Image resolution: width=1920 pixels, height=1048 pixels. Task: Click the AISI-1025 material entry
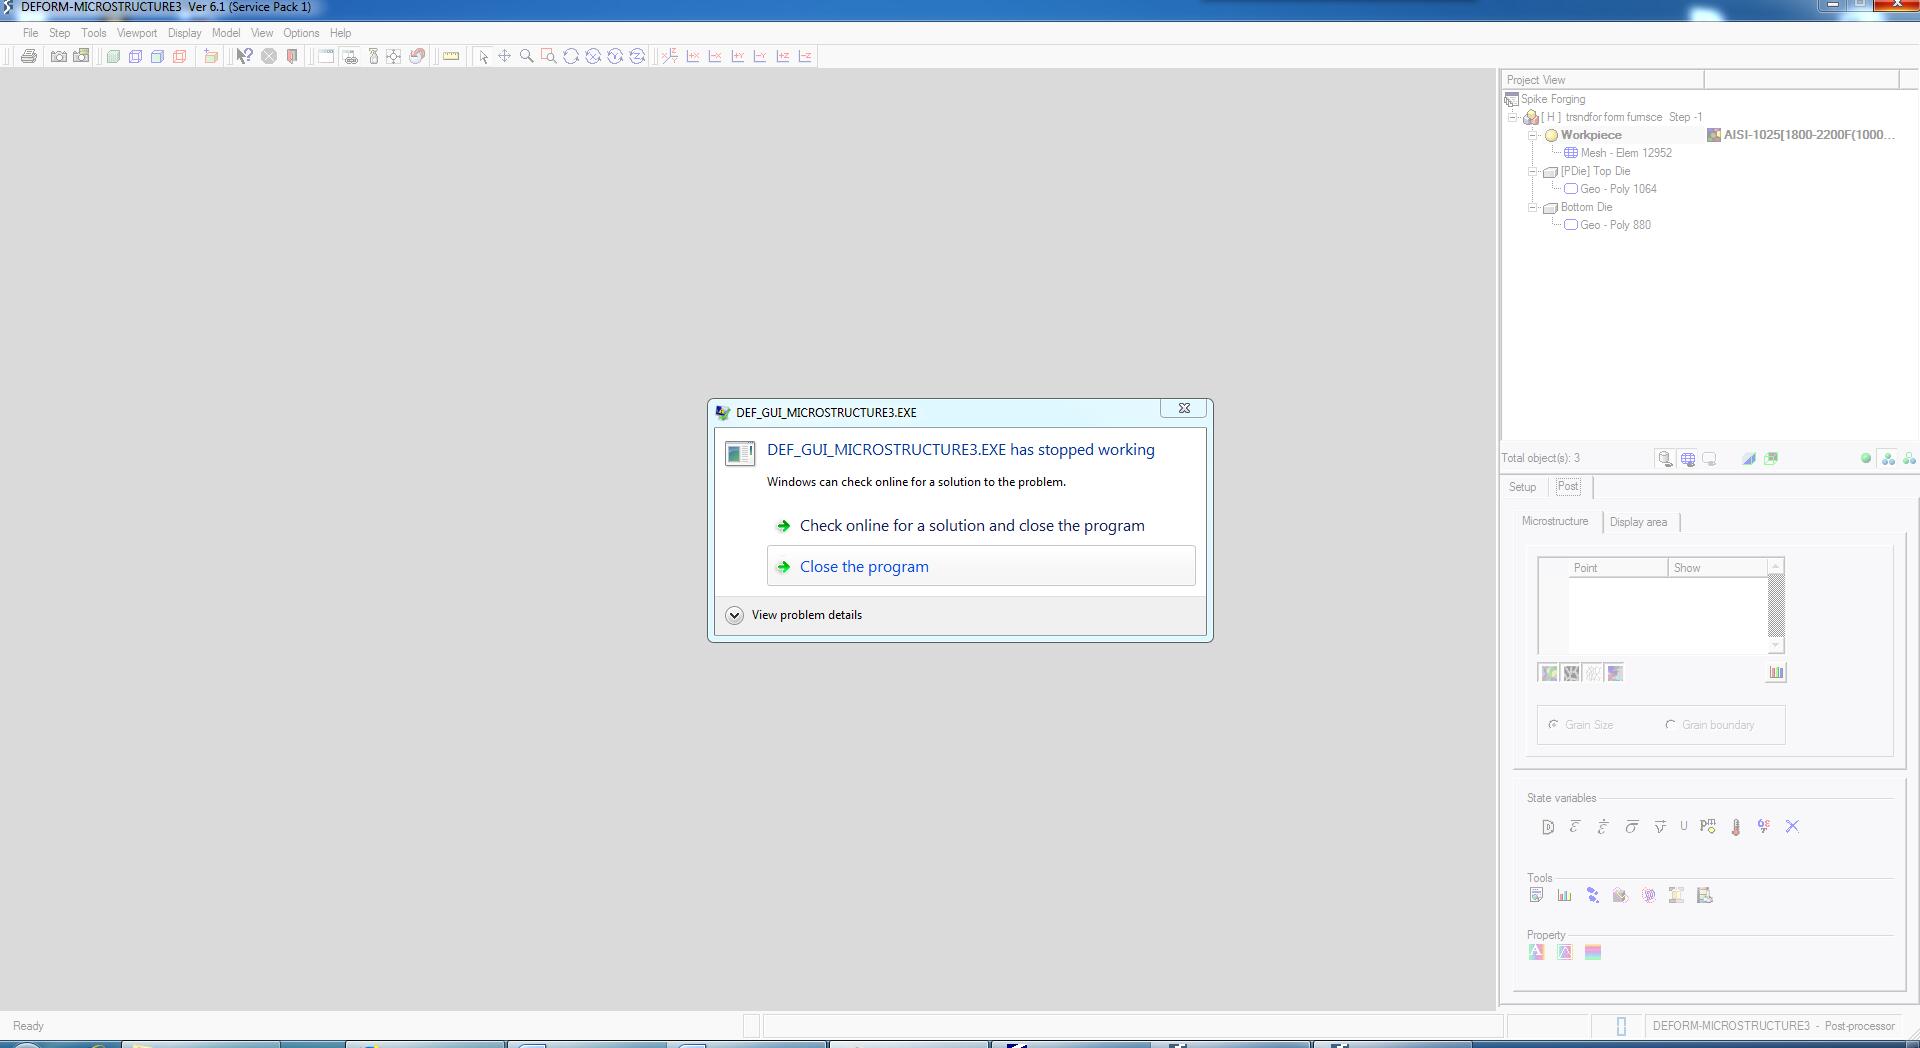(x=1801, y=135)
